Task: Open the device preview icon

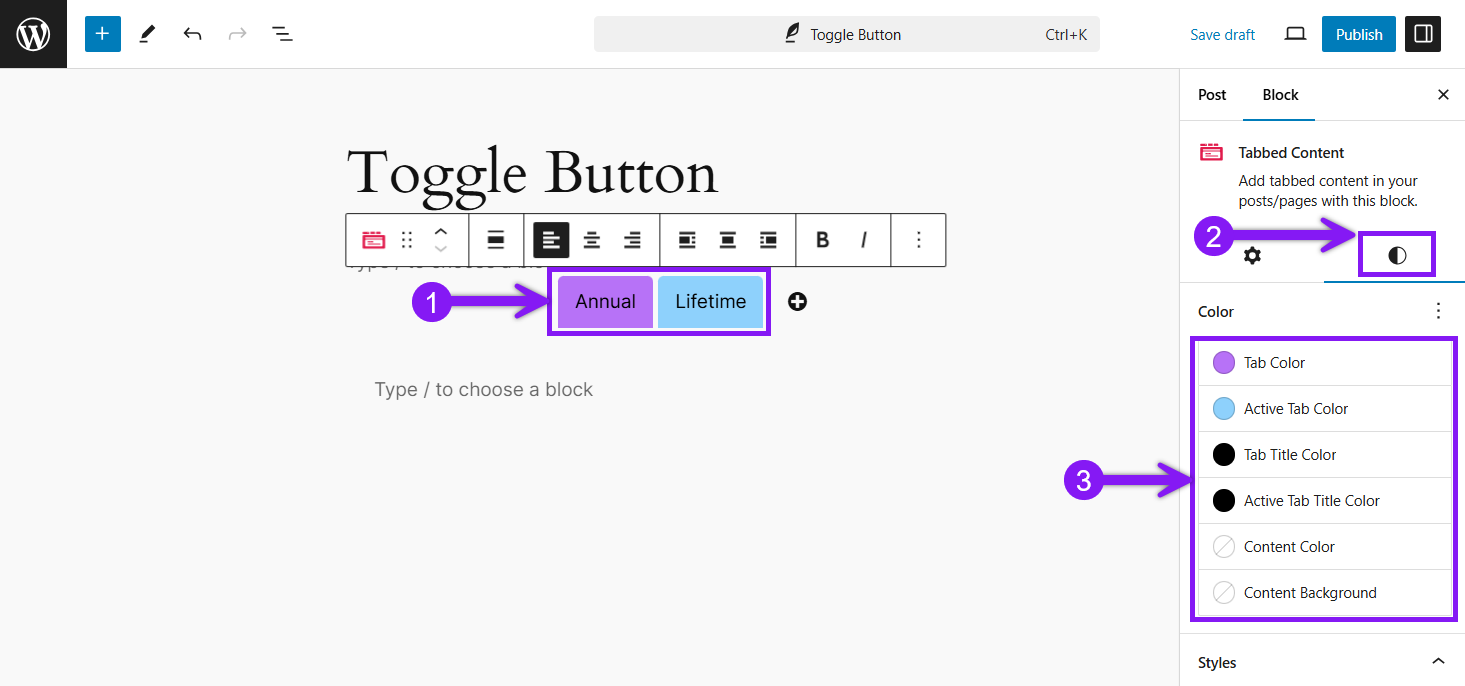Action: pos(1295,34)
